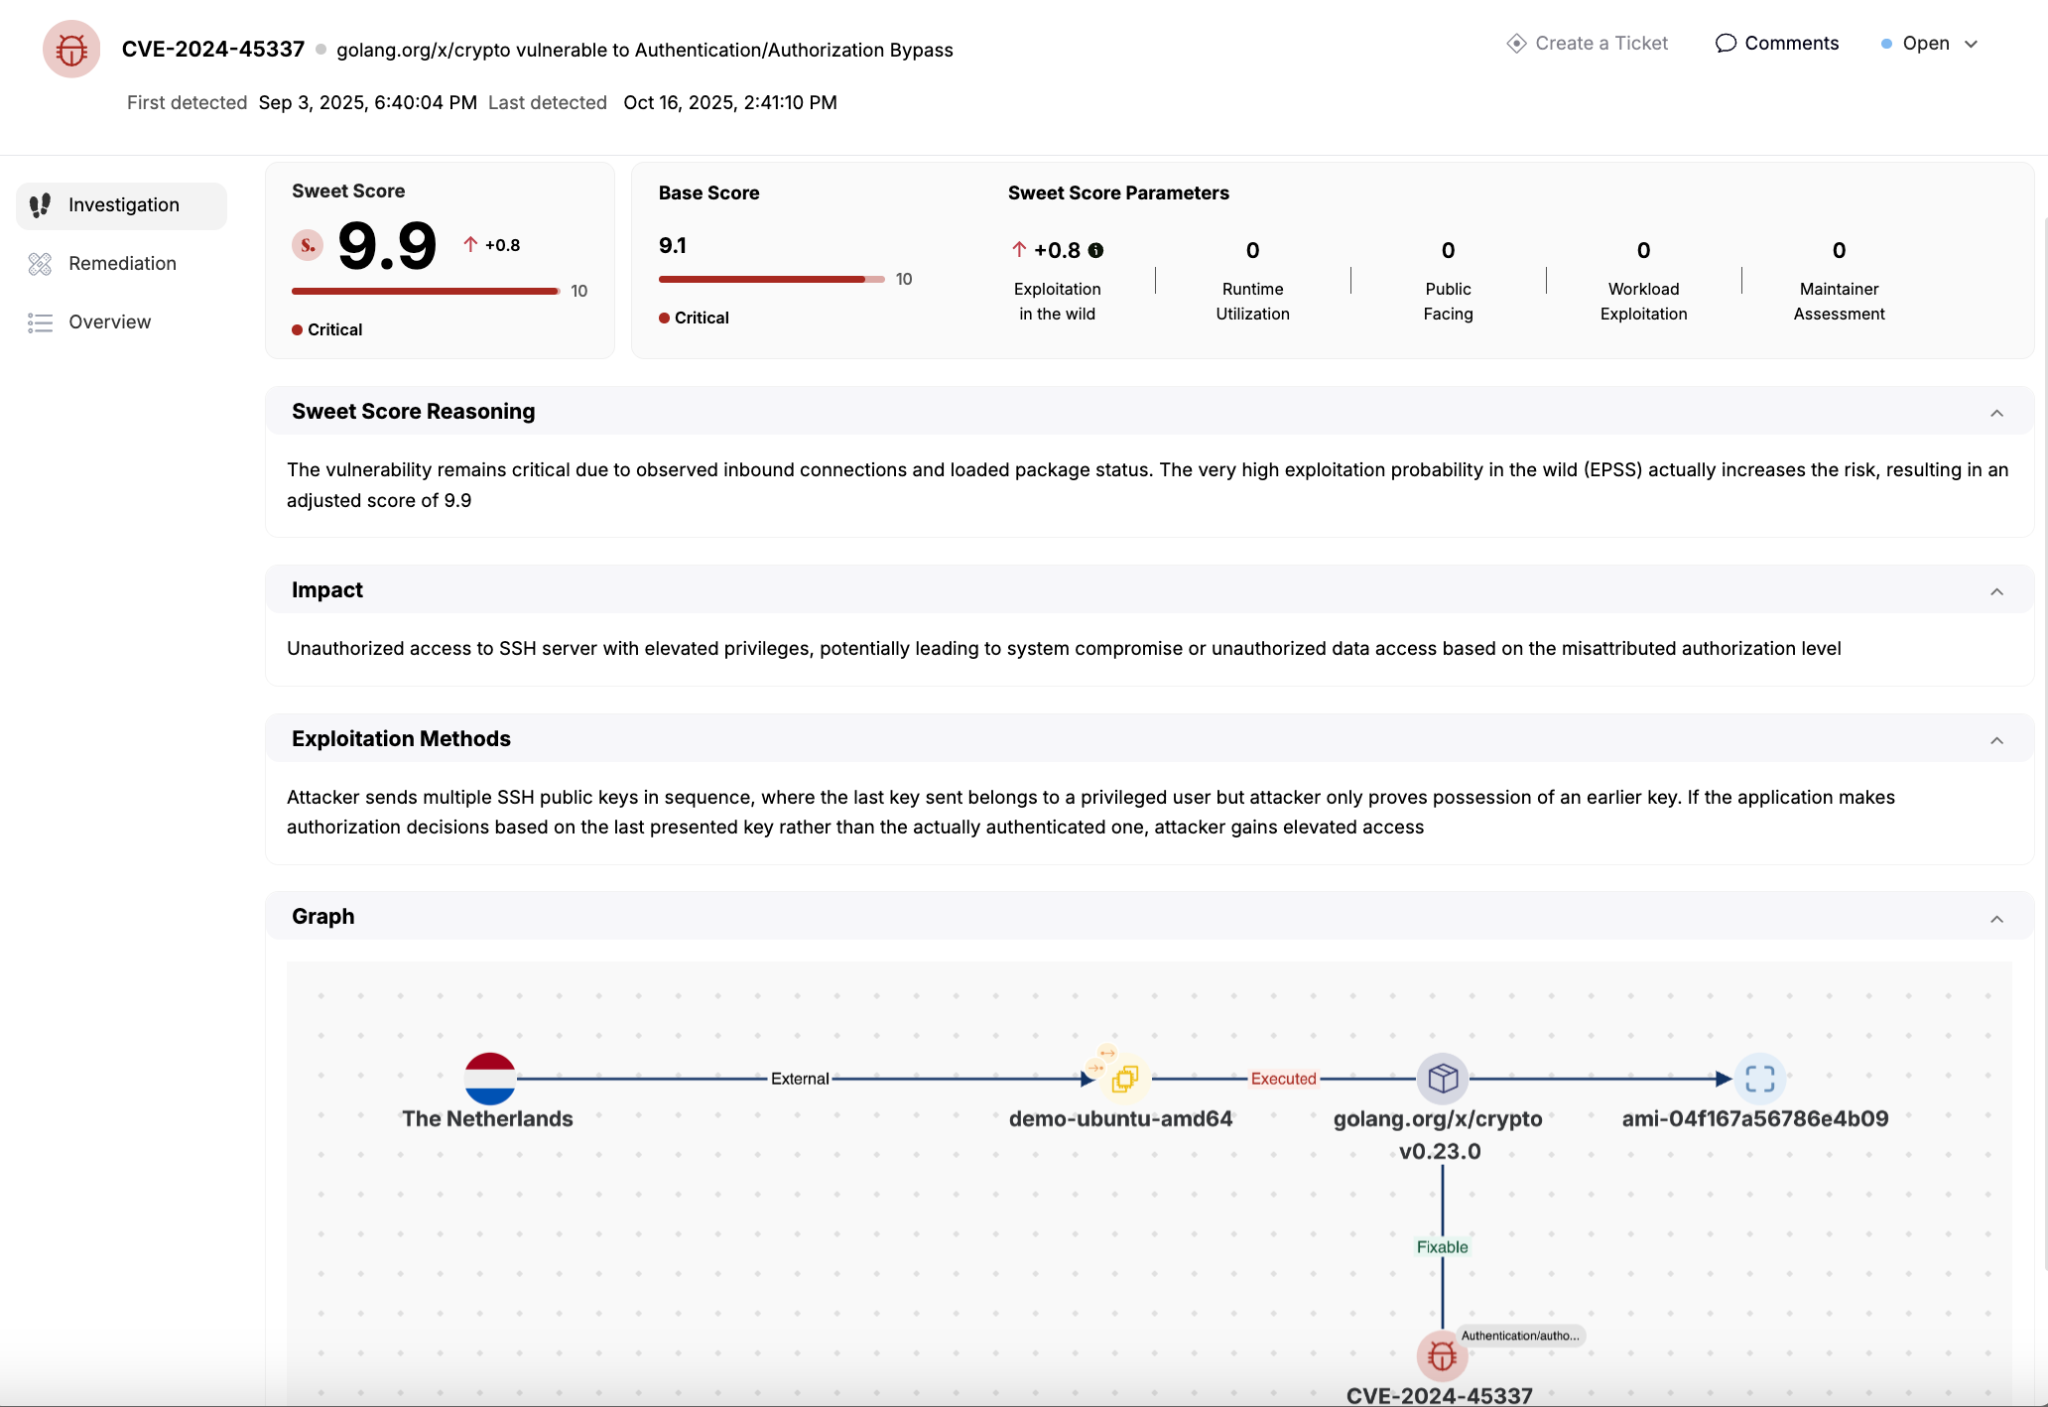2048x1407 pixels.
Task: Select the demo-ubuntu-amd64 workload node icon
Action: tap(1124, 1078)
